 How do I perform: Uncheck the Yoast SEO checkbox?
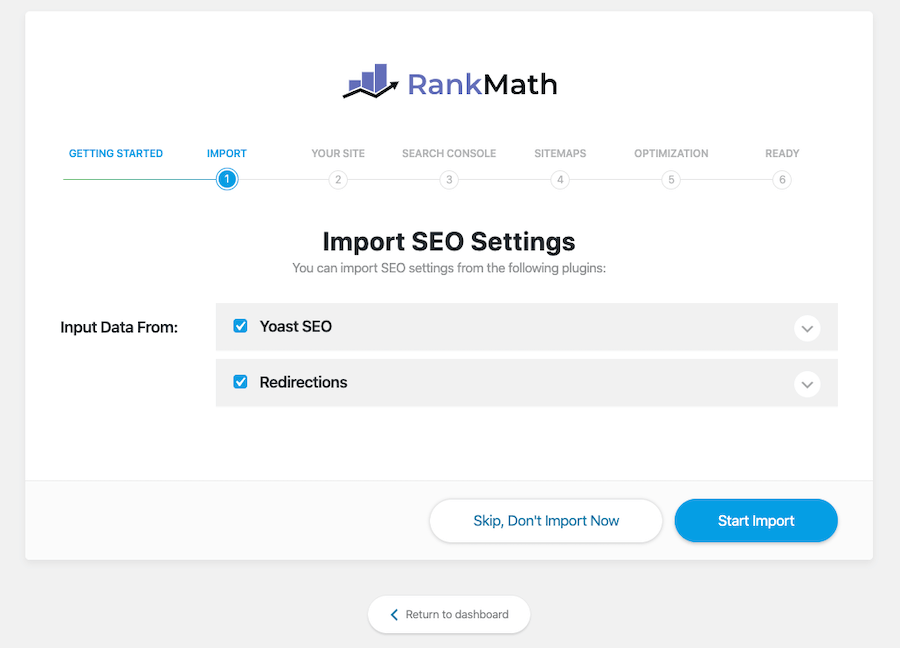[x=240, y=326]
